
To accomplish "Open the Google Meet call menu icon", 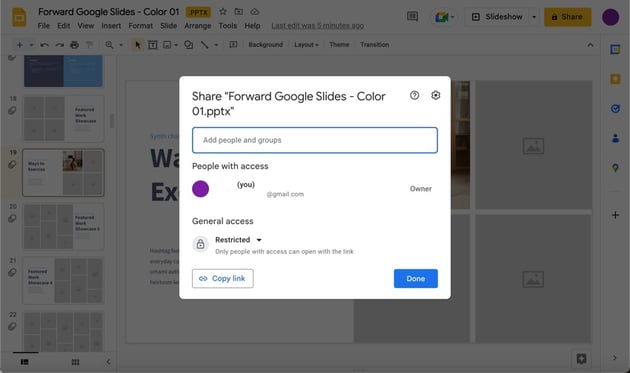I will click(x=444, y=17).
